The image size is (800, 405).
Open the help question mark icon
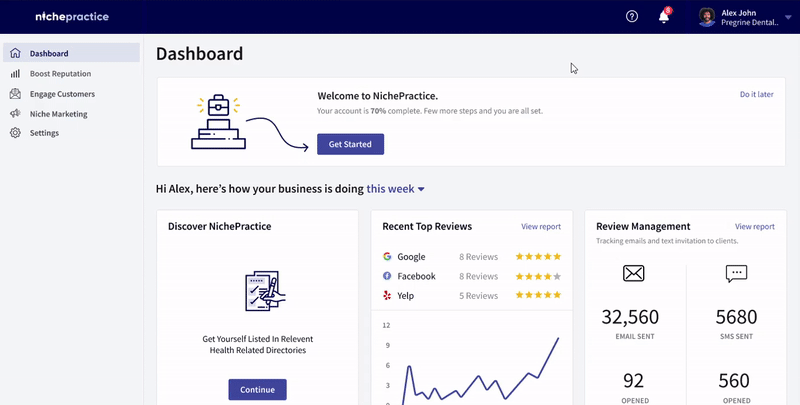[632, 16]
